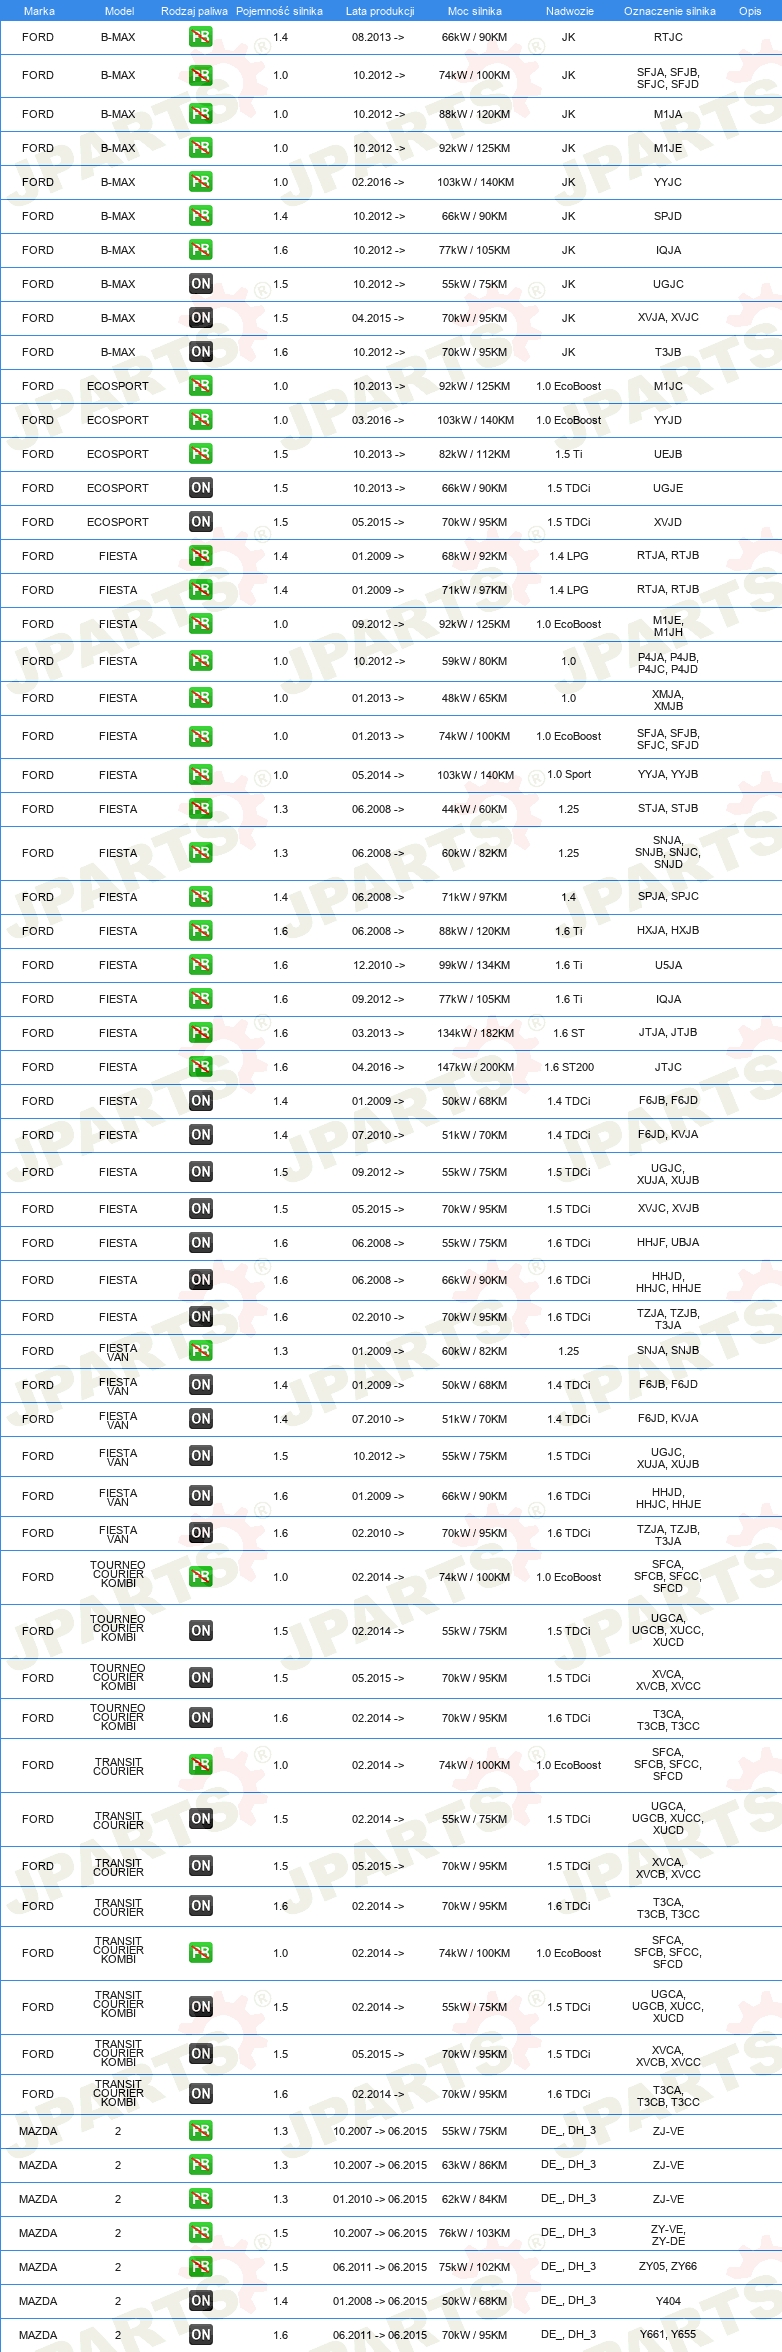Click the Rodzaj paliwa column header

(194, 11)
